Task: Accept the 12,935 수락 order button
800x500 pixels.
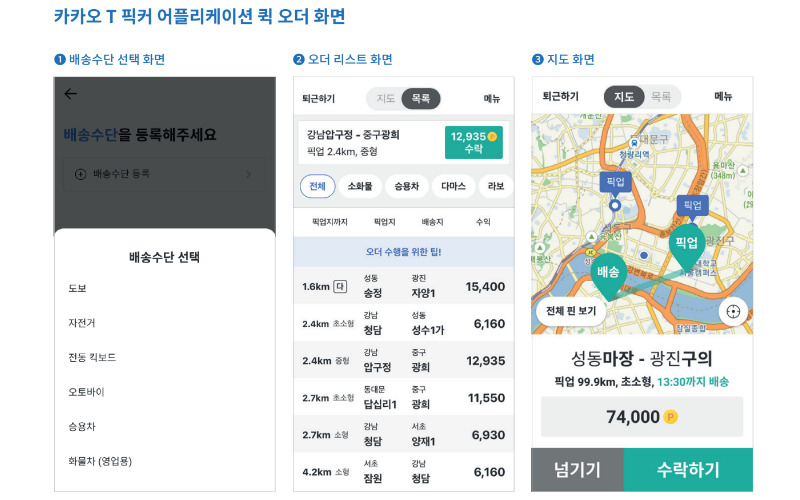Action: 473,142
